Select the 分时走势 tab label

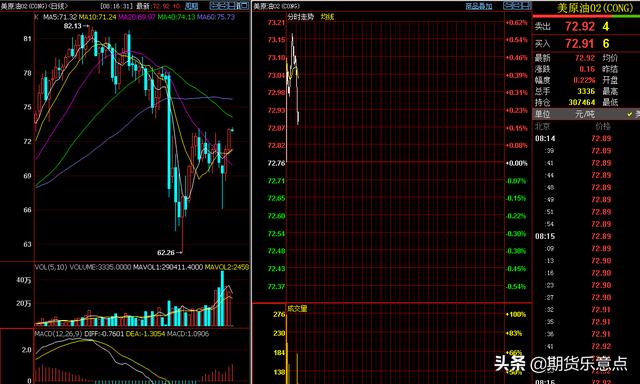tap(301, 17)
